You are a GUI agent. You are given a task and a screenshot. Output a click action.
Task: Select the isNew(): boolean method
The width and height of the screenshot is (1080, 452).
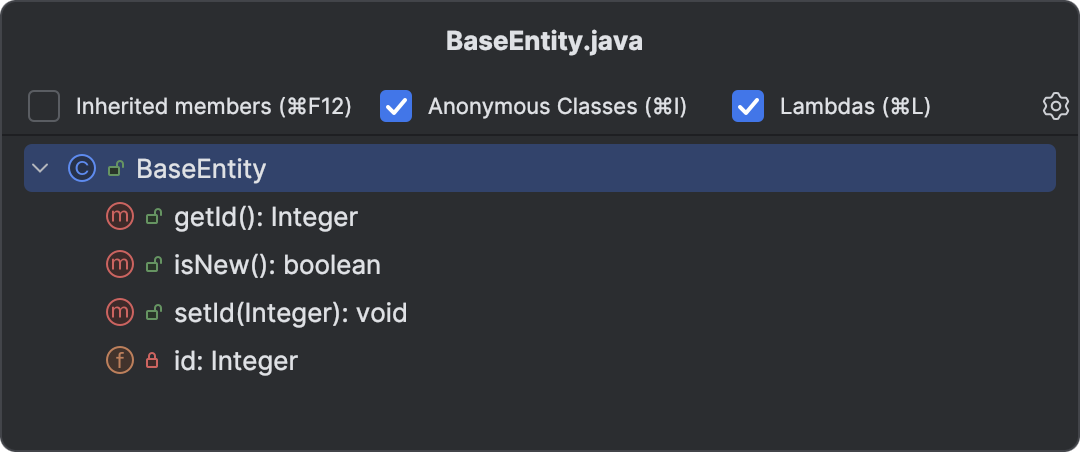coord(277,265)
